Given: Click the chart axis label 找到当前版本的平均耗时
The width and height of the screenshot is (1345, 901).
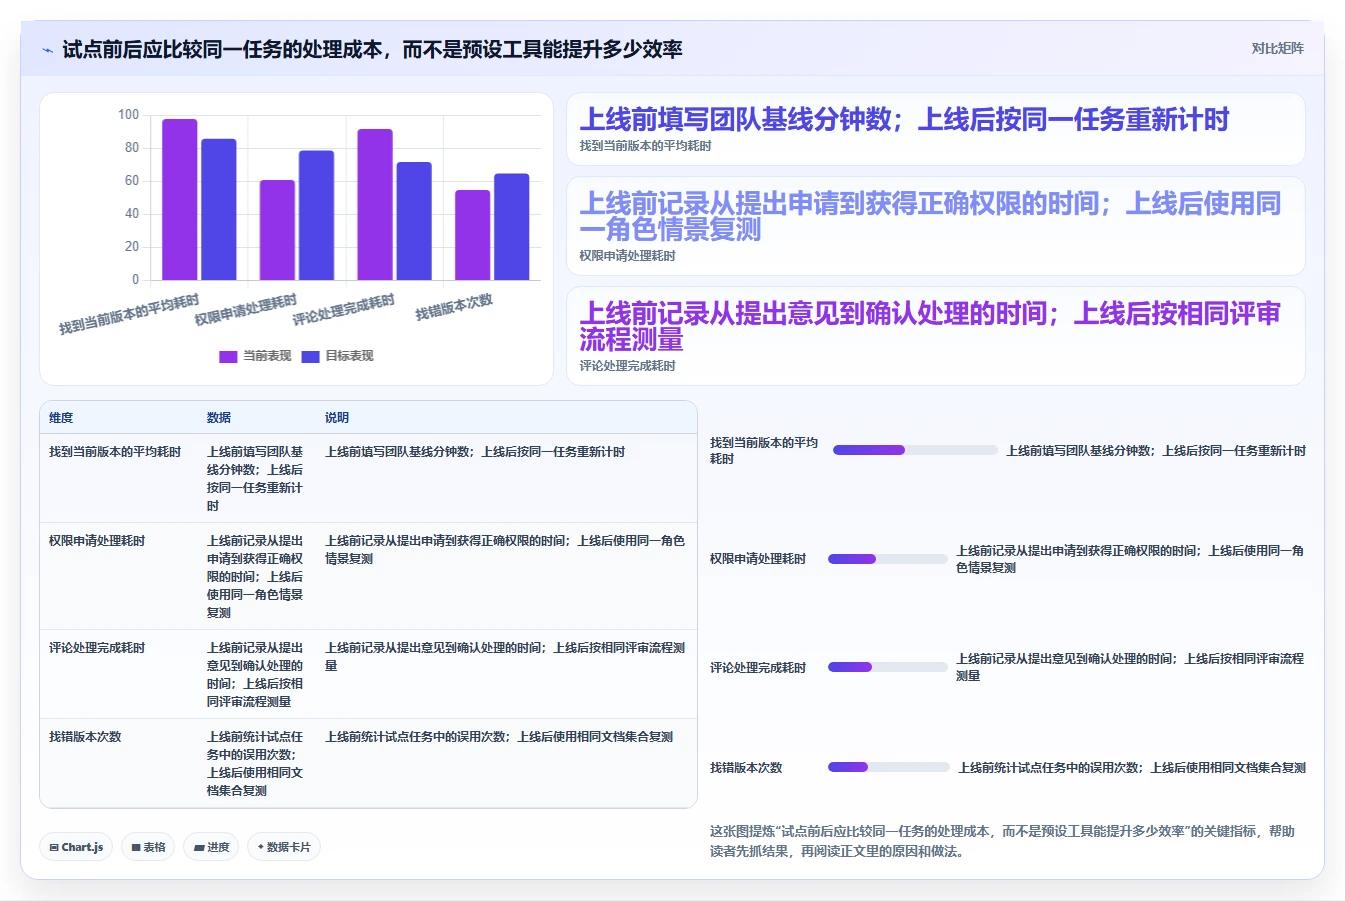Looking at the screenshot, I should pyautogui.click(x=129, y=315).
